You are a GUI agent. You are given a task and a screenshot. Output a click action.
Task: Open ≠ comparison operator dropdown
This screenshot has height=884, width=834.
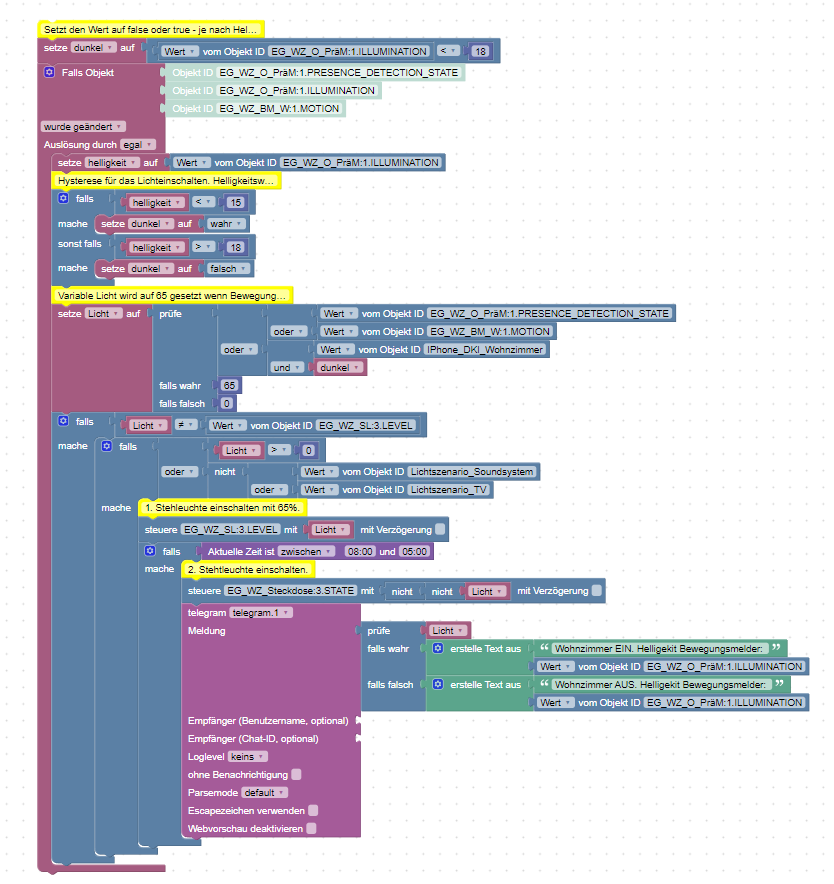pyautogui.click(x=186, y=425)
